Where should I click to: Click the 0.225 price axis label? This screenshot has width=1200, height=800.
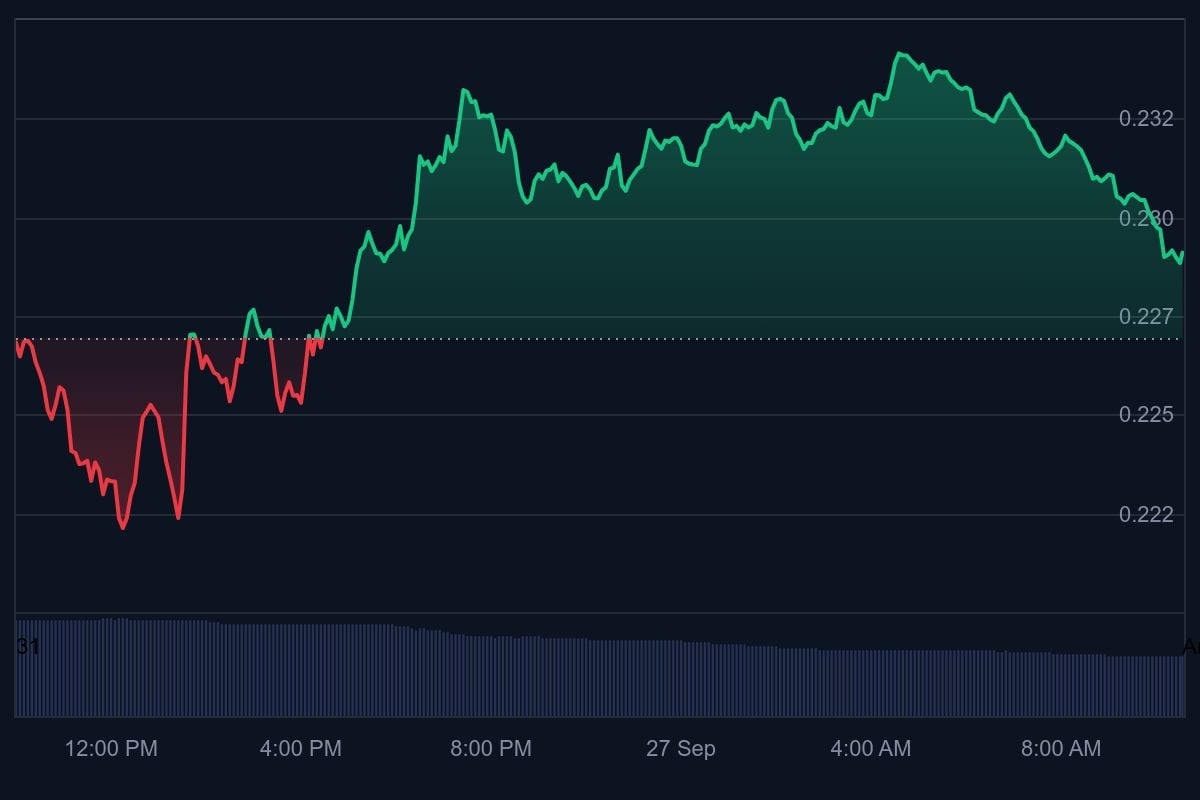1146,415
